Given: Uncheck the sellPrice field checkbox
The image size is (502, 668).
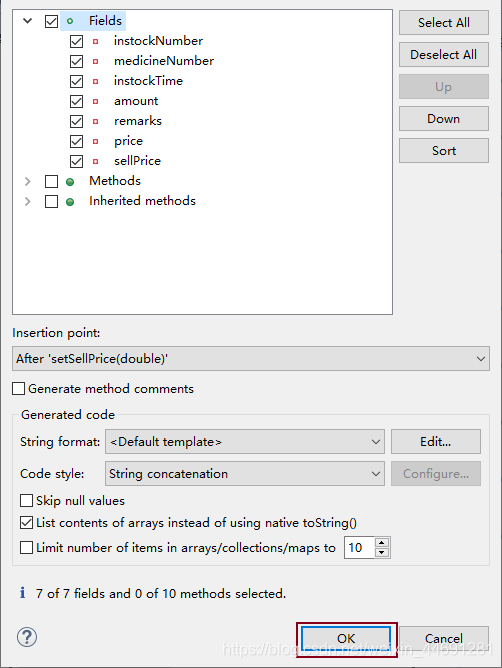Looking at the screenshot, I should pos(76,161).
